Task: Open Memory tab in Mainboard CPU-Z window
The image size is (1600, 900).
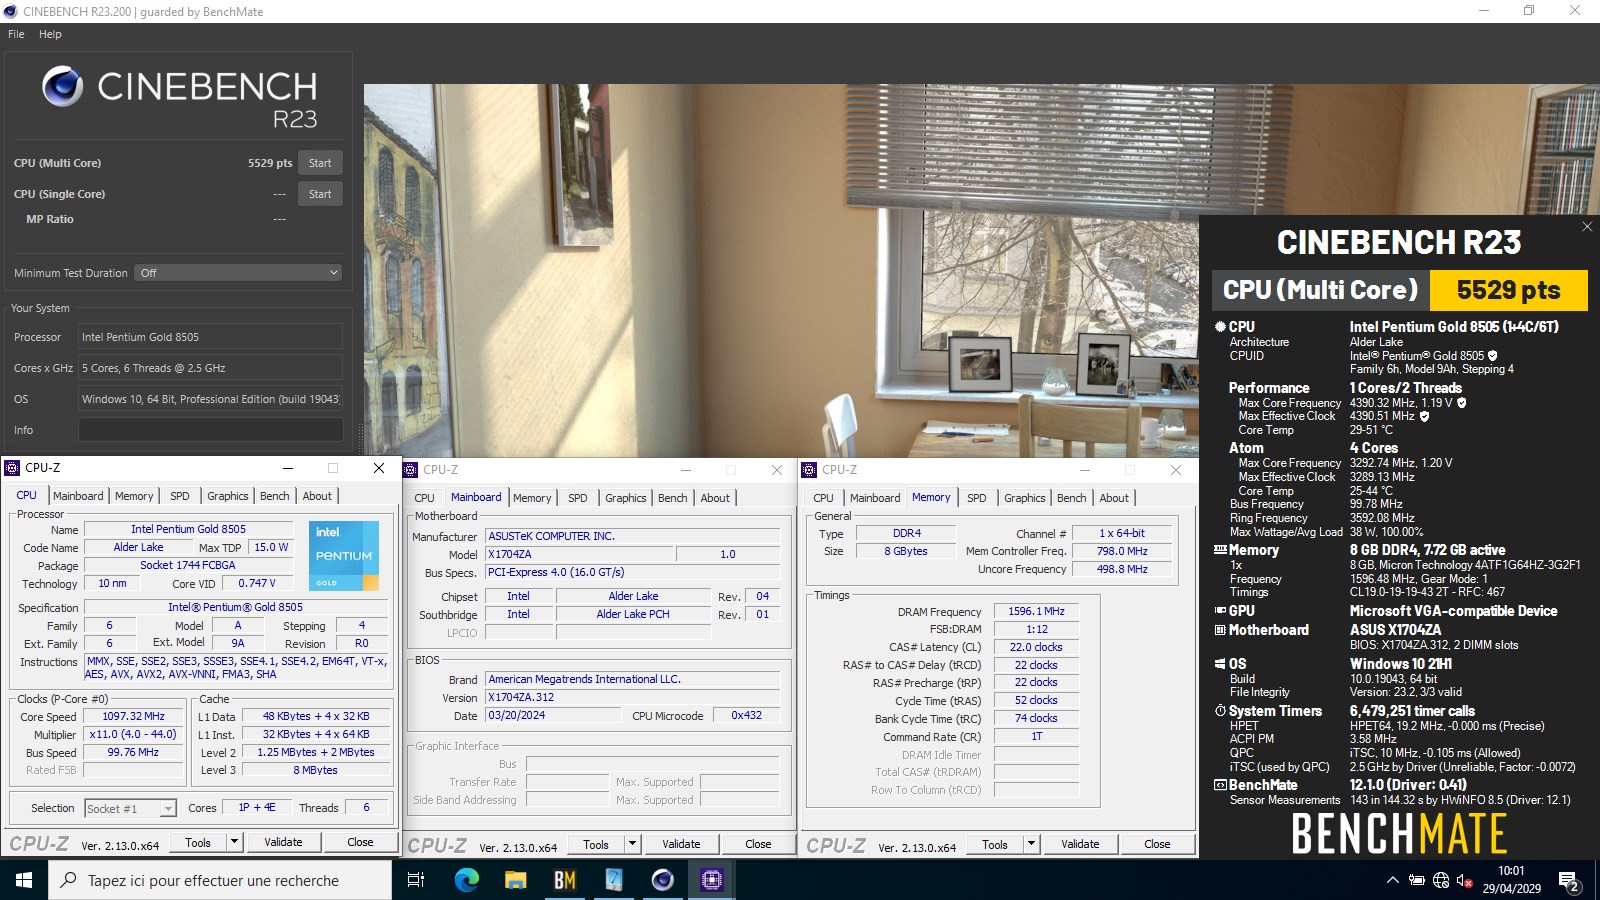Action: pyautogui.click(x=532, y=498)
